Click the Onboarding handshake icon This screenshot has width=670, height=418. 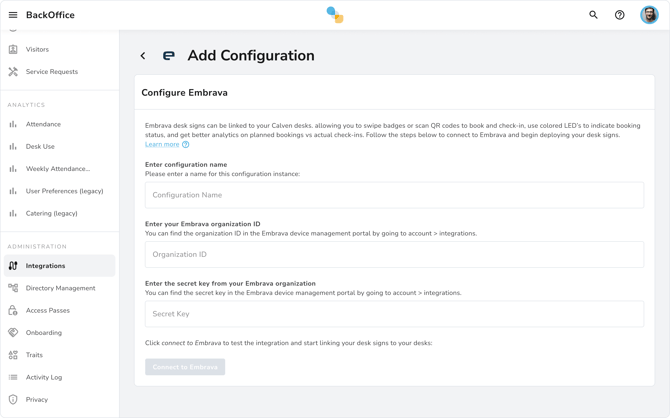click(x=13, y=332)
